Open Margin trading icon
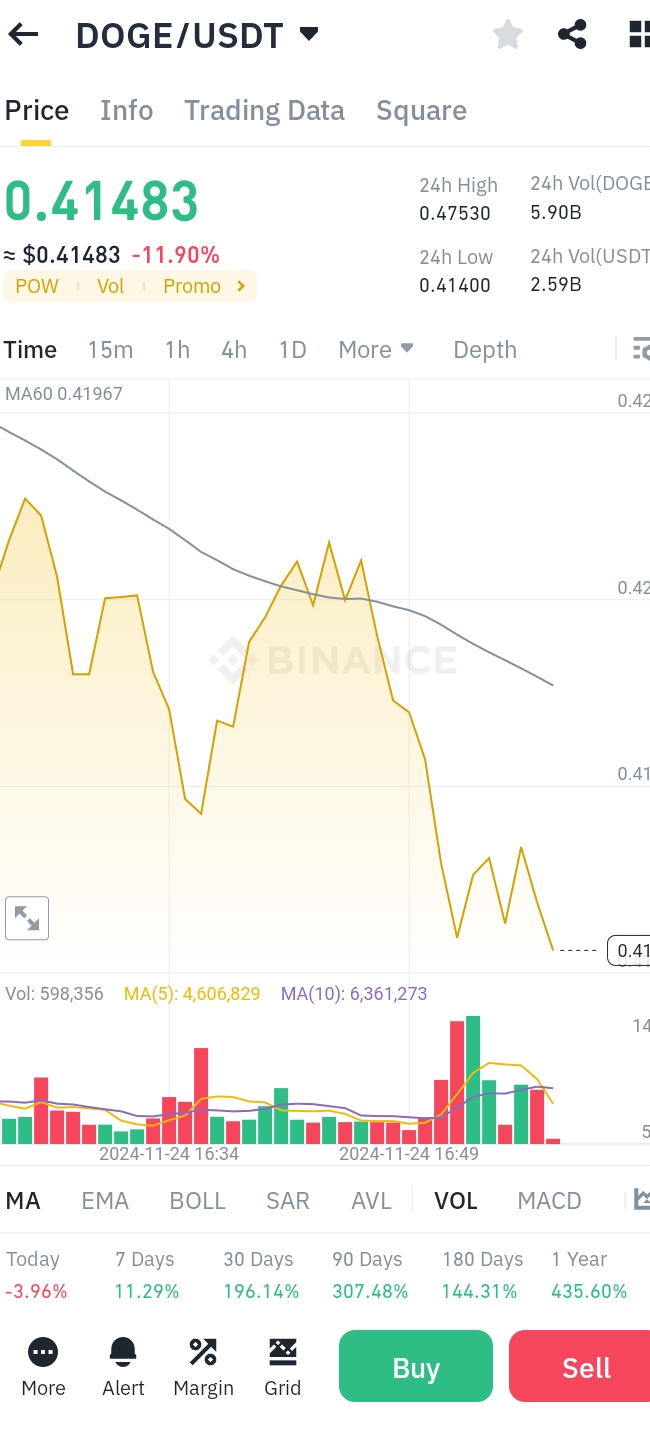The height and width of the screenshot is (1444, 650). (x=203, y=1366)
